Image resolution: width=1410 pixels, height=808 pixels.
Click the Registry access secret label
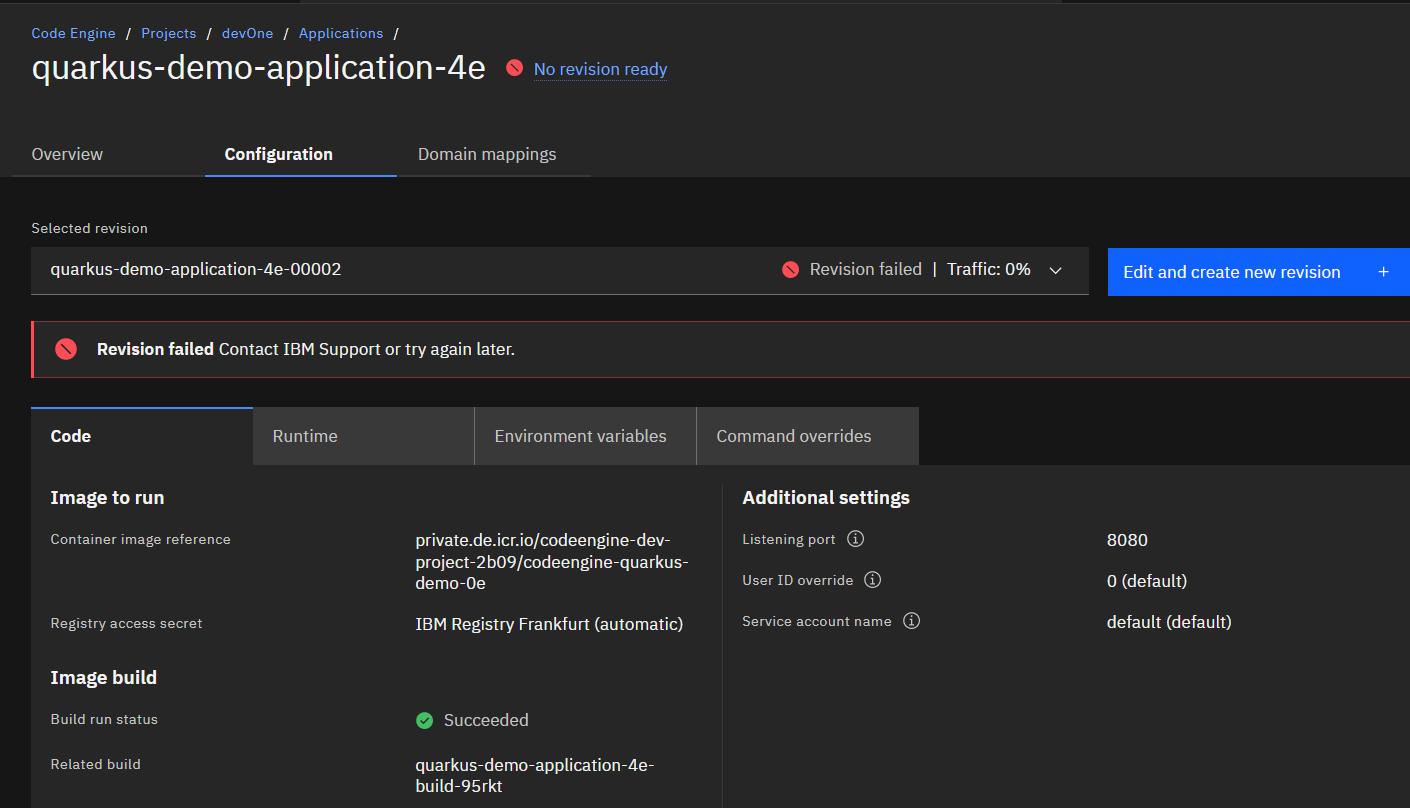tap(126, 623)
